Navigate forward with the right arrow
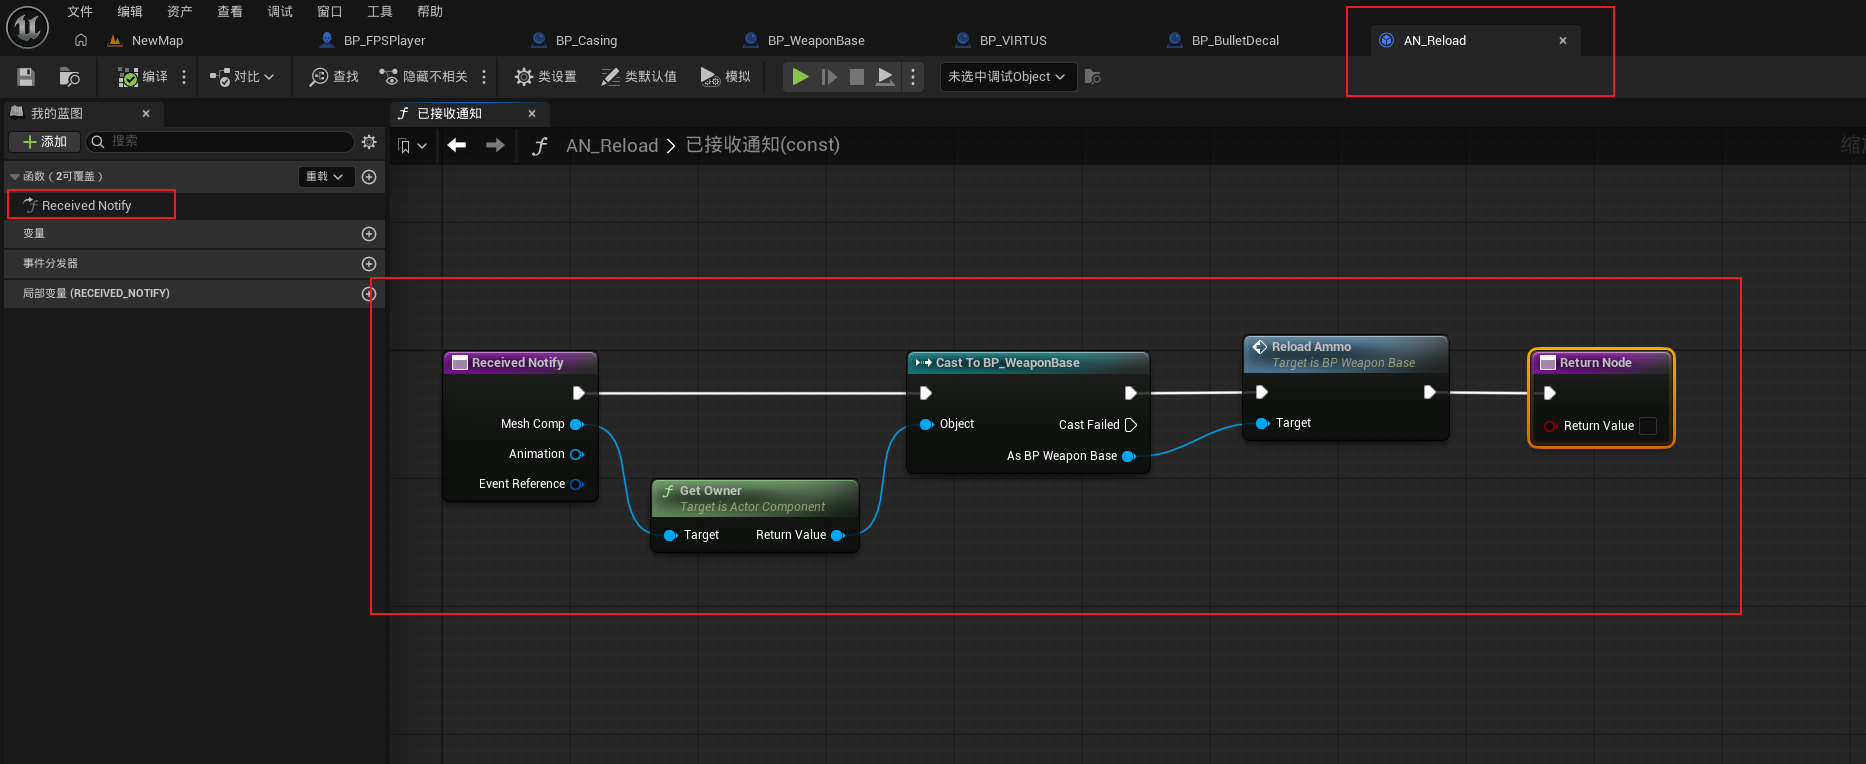This screenshot has width=1866, height=764. point(495,146)
